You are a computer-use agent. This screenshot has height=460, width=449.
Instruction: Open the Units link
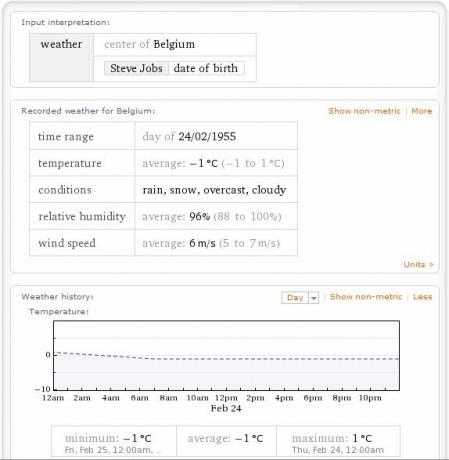[x=418, y=264]
